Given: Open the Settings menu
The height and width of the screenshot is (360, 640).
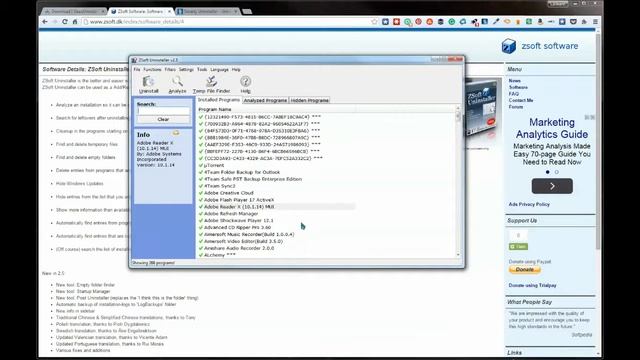Looking at the screenshot, I should tap(186, 70).
